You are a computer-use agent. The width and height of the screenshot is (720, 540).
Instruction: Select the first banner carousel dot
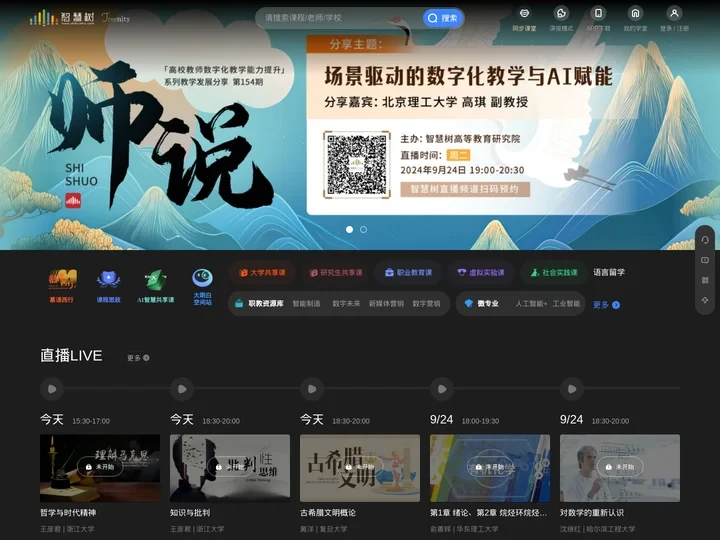[x=349, y=229]
